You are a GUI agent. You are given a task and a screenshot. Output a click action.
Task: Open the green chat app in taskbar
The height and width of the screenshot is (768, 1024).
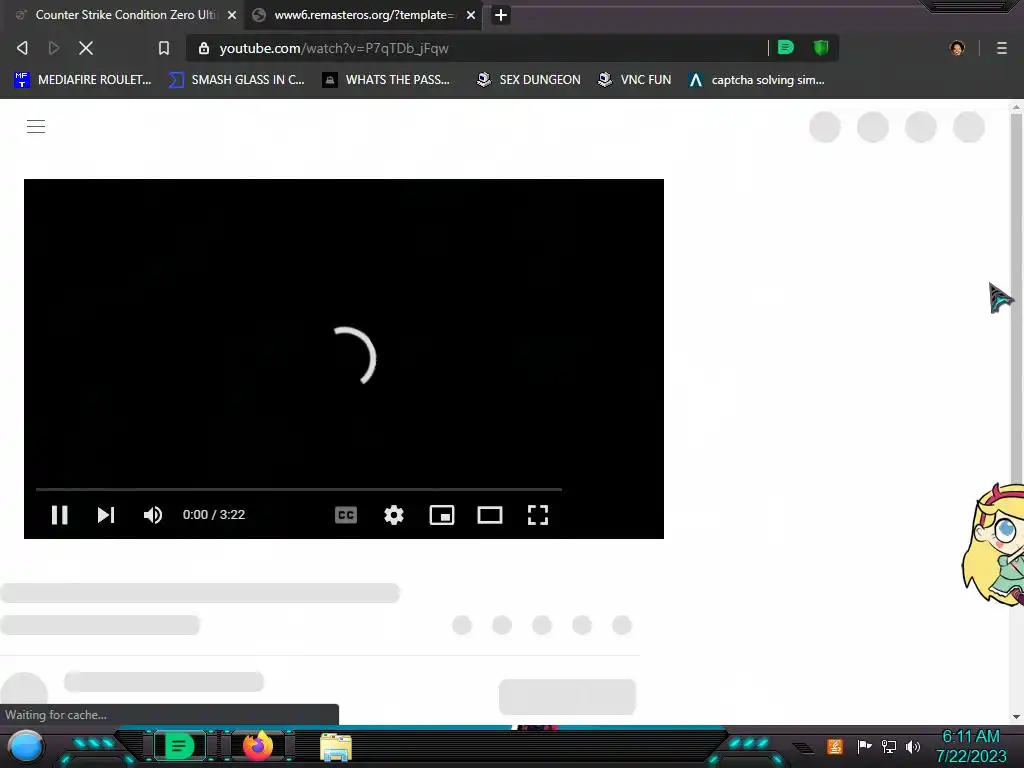point(179,746)
